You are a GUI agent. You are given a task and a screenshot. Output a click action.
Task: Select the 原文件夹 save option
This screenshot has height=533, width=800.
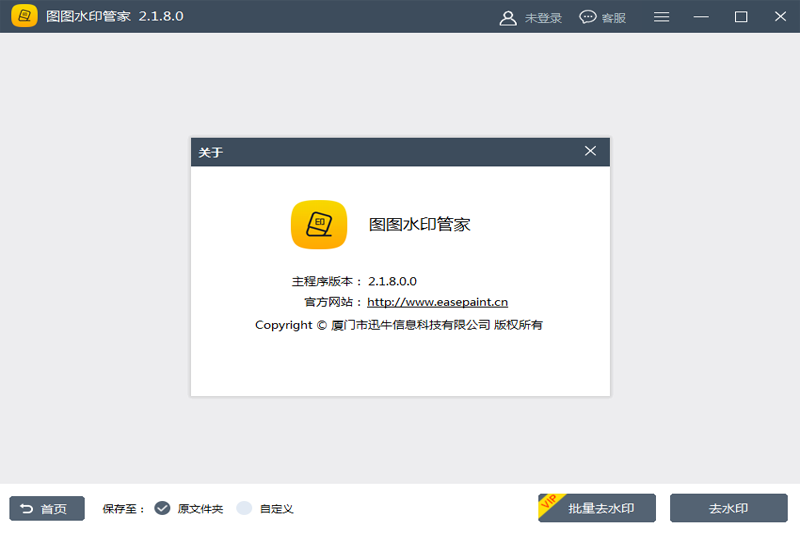163,508
